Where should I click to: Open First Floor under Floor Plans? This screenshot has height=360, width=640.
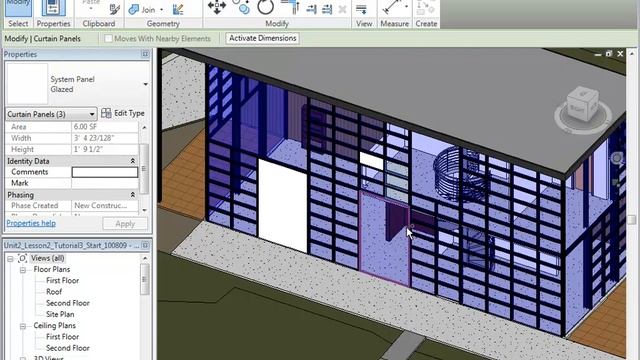[x=62, y=281]
